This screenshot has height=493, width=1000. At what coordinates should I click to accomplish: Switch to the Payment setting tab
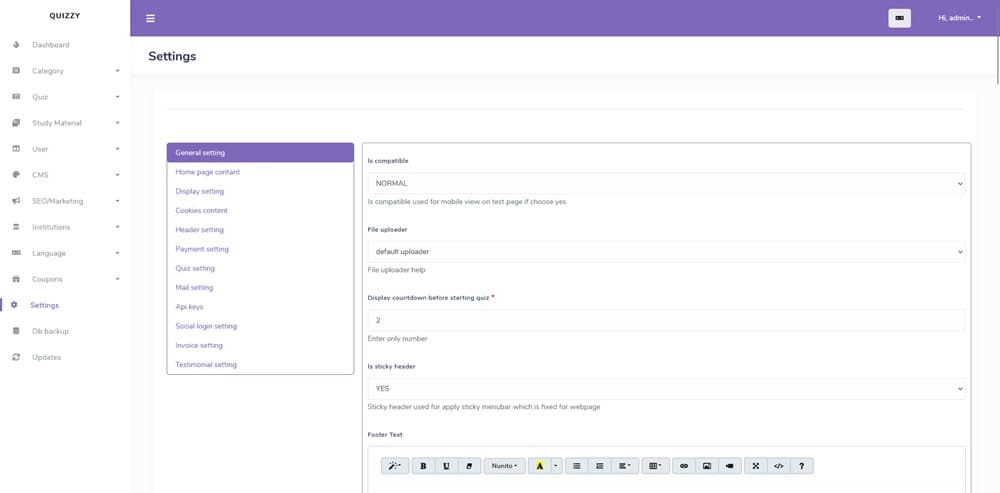pyautogui.click(x=260, y=249)
